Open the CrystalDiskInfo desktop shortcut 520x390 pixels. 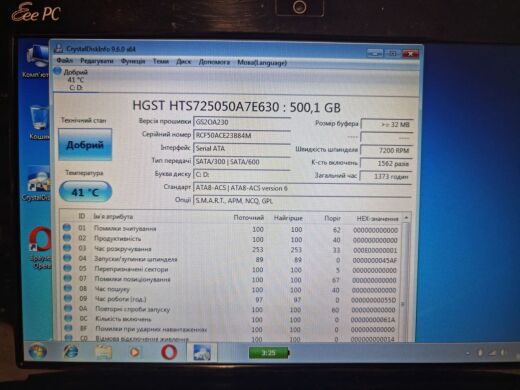click(38, 183)
